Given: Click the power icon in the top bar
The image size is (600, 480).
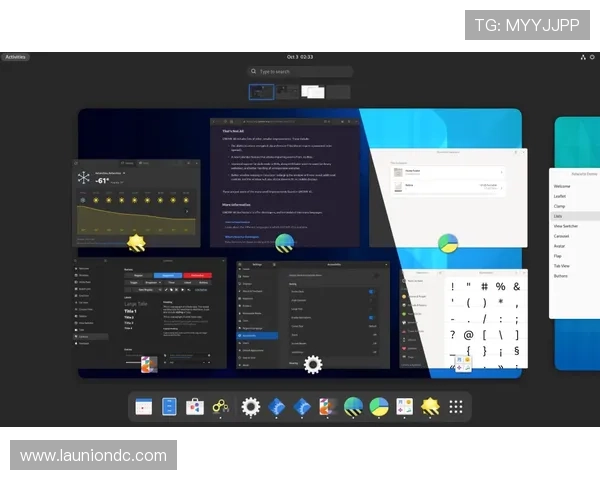Looking at the screenshot, I should coord(591,57).
